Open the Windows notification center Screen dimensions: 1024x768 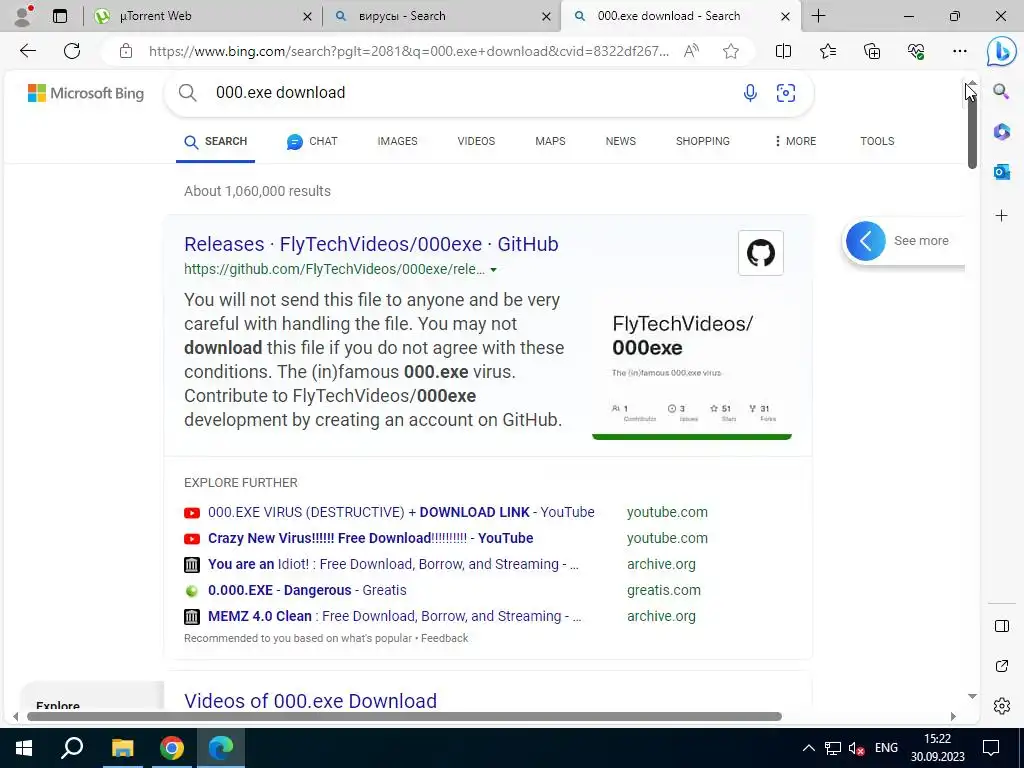coord(991,748)
